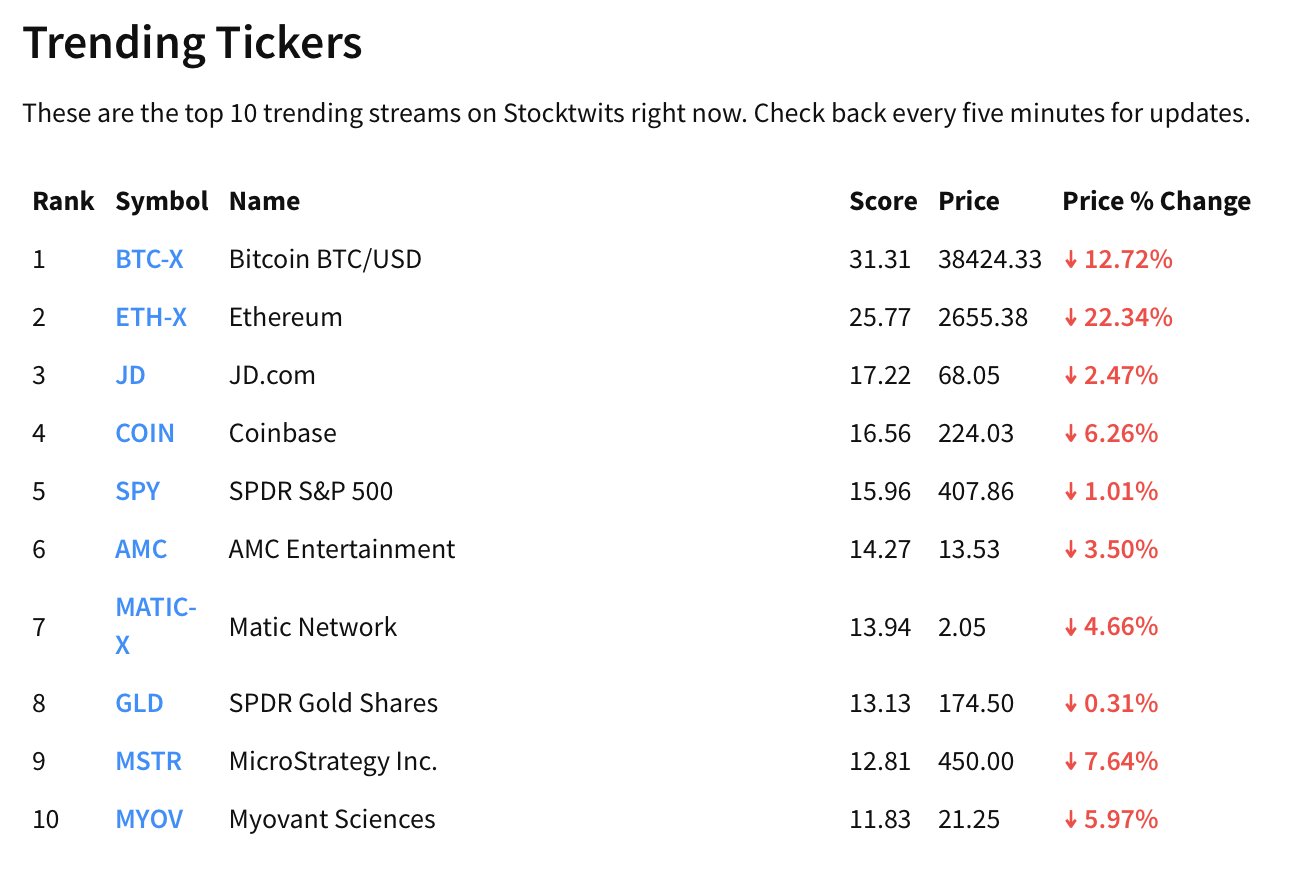This screenshot has height=888, width=1304.
Task: Open the BTC-X ticker link
Action: click(149, 260)
